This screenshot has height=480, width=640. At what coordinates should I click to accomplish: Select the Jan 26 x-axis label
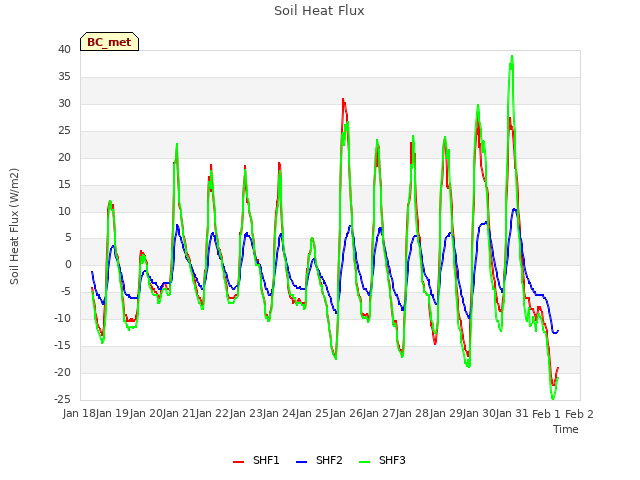tap(346, 413)
